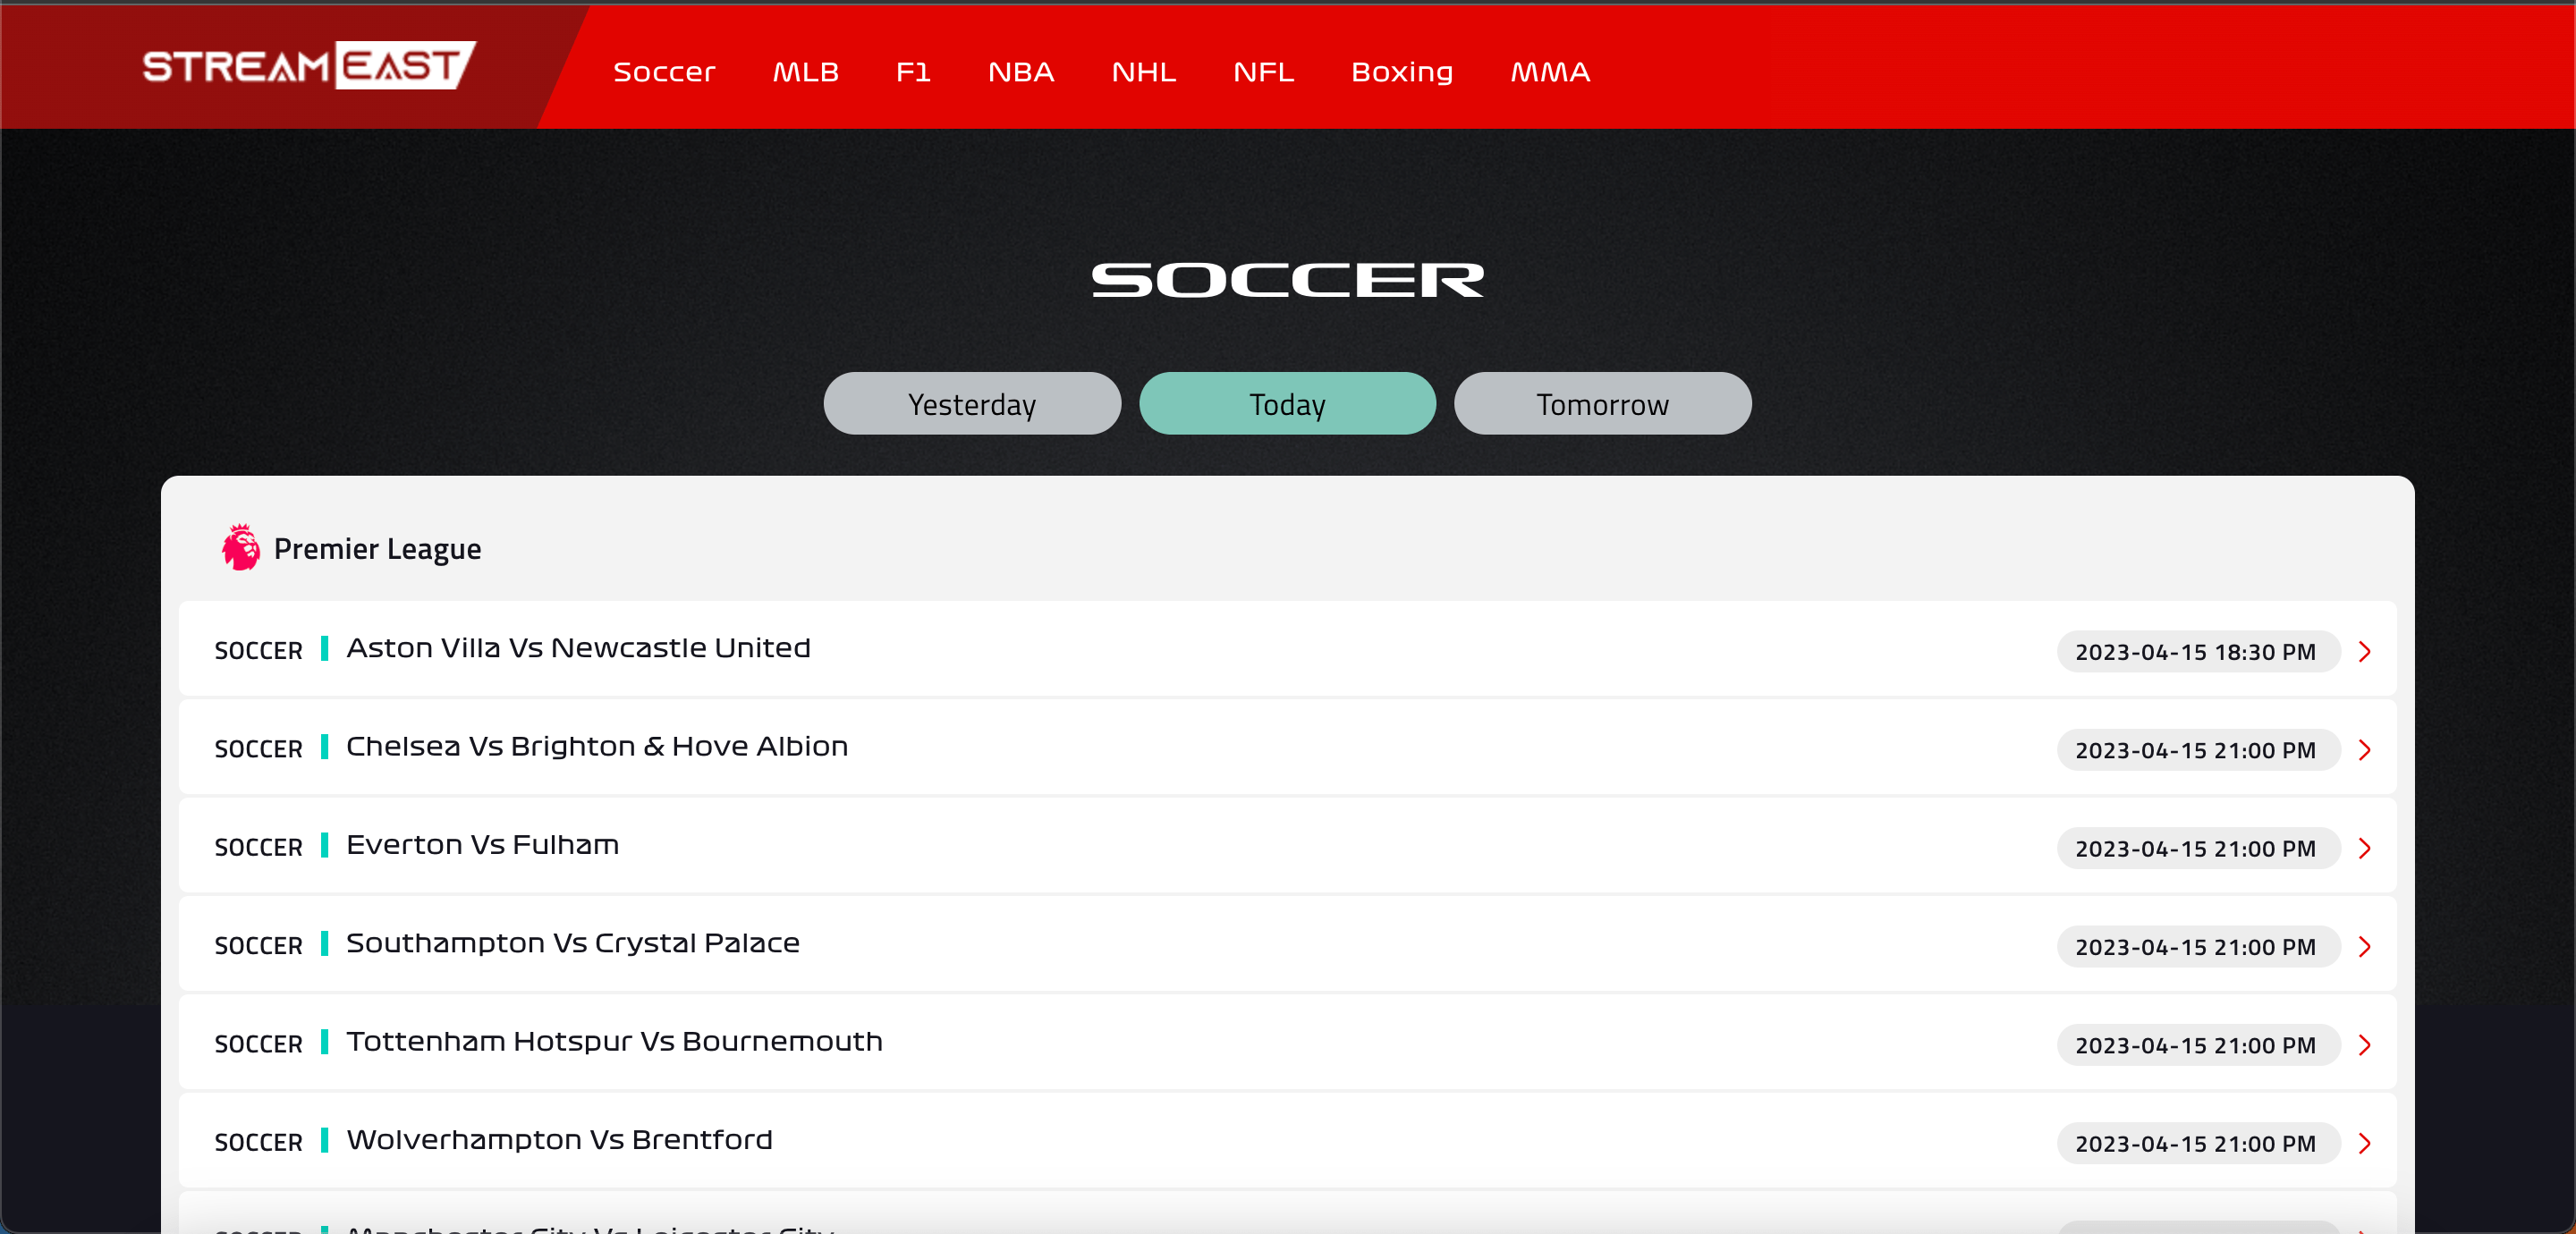Click the NHL navigation icon
The image size is (2576, 1234).
click(1145, 71)
